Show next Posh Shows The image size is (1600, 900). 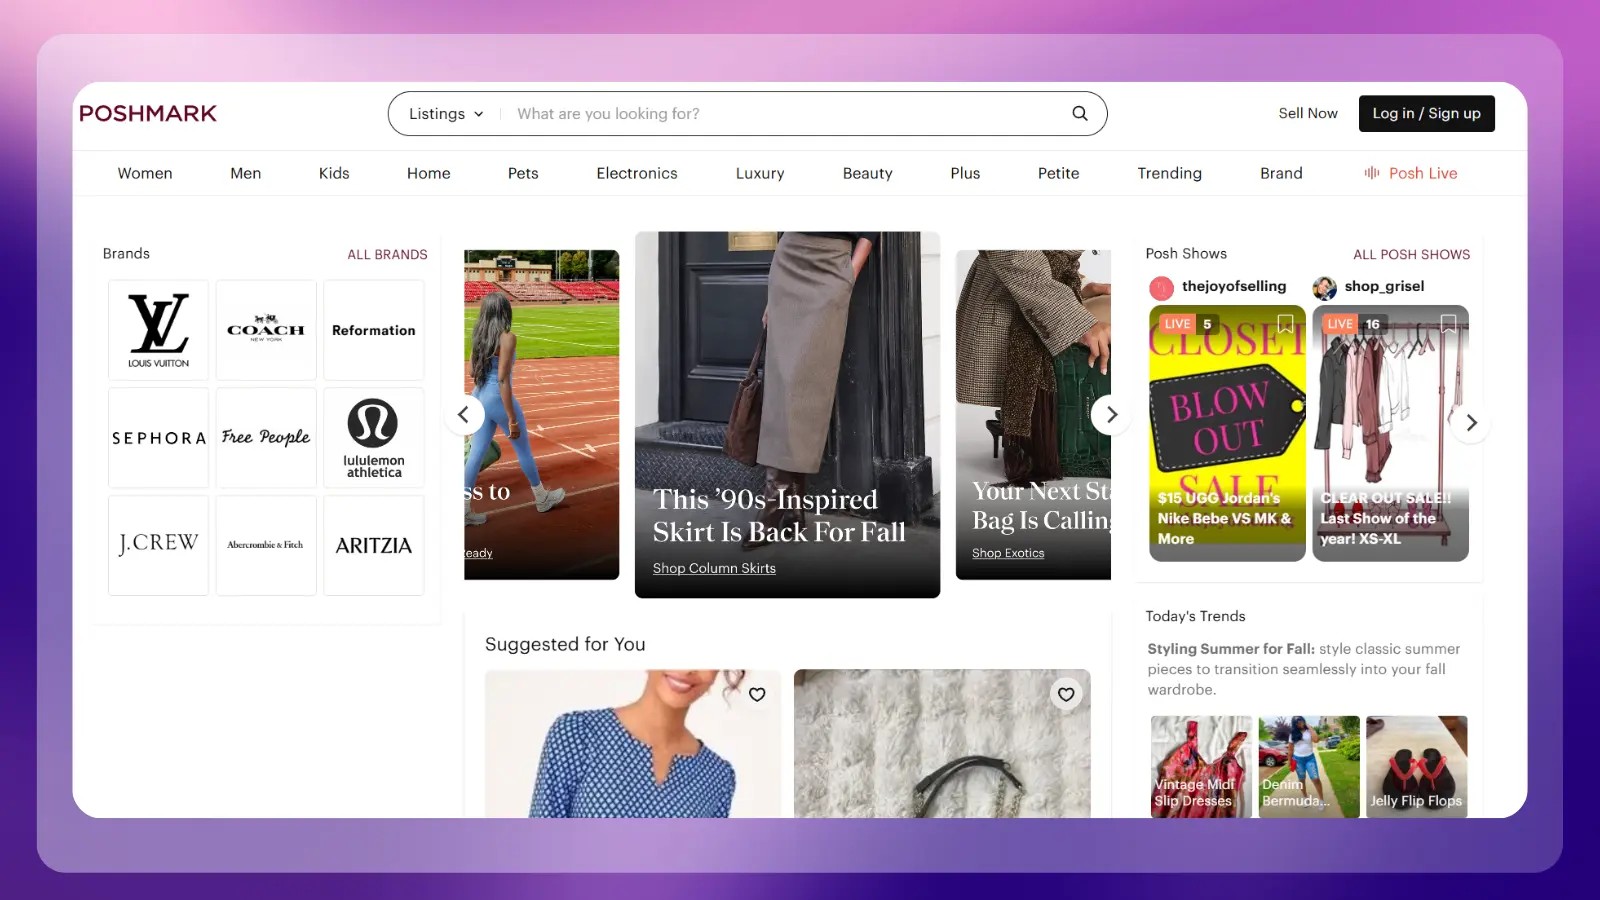coord(1471,423)
